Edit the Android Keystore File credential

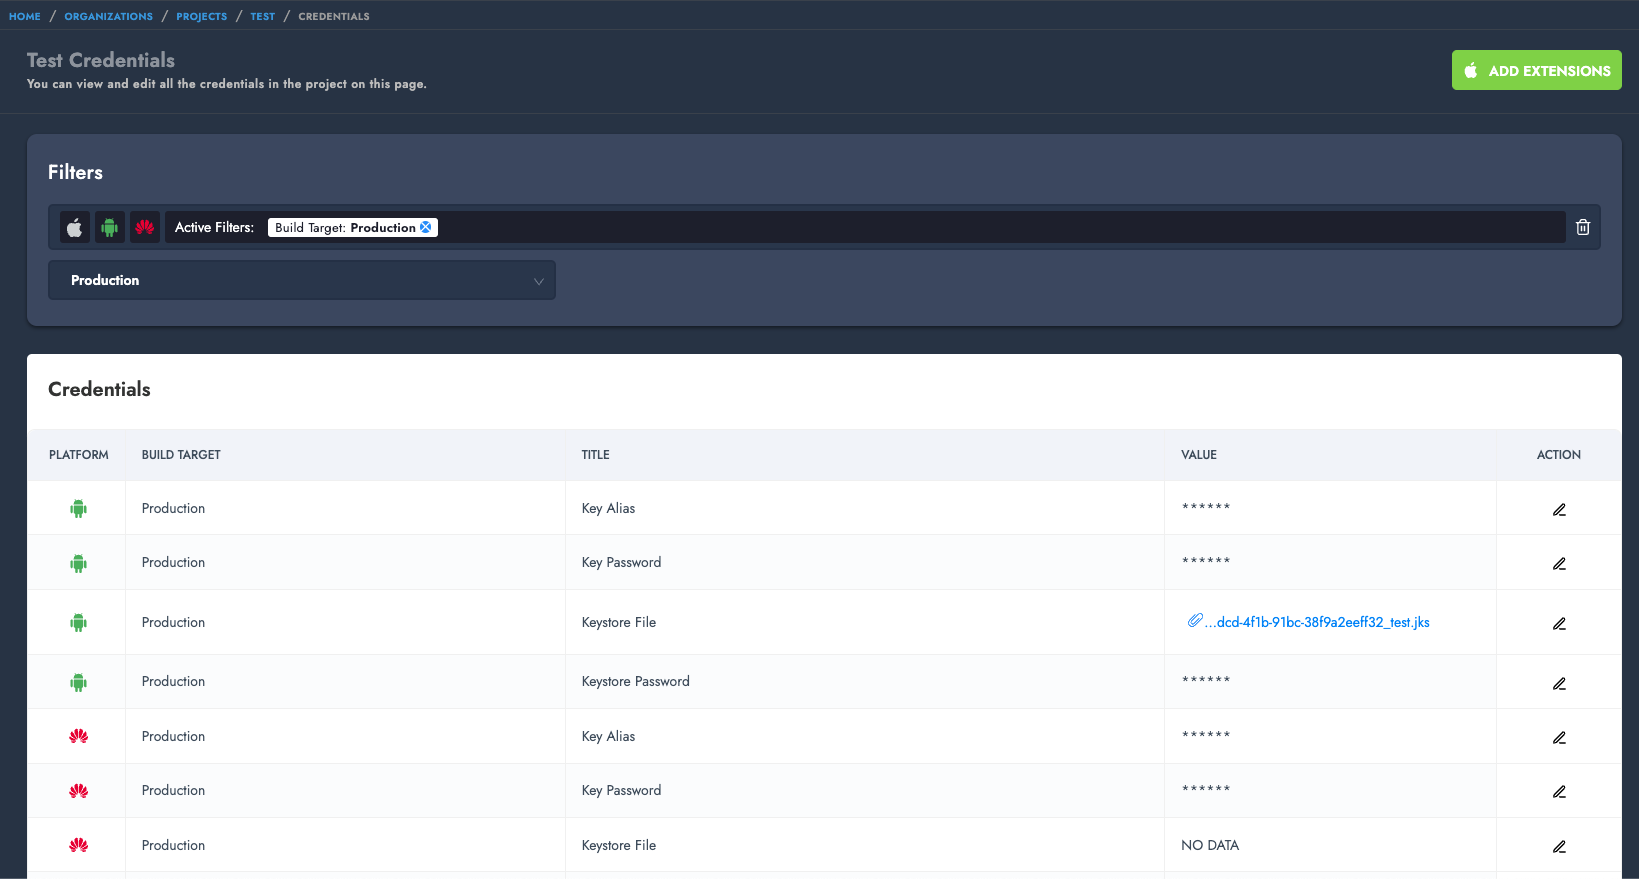coord(1558,623)
